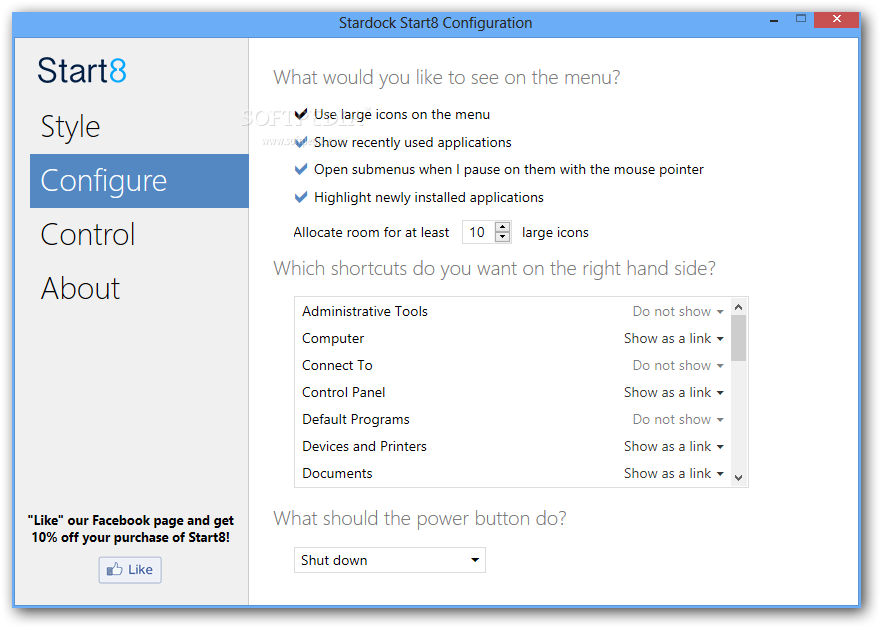
Task: Switch to the Style tab
Action: click(x=69, y=127)
